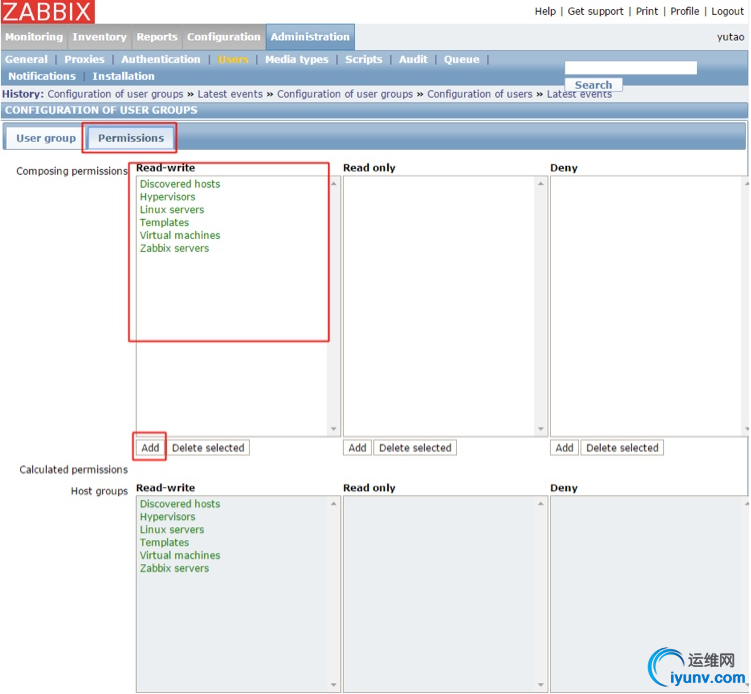The height and width of the screenshot is (694, 751).
Task: Click inside the empty composing Deny listbox
Action: 649,306
